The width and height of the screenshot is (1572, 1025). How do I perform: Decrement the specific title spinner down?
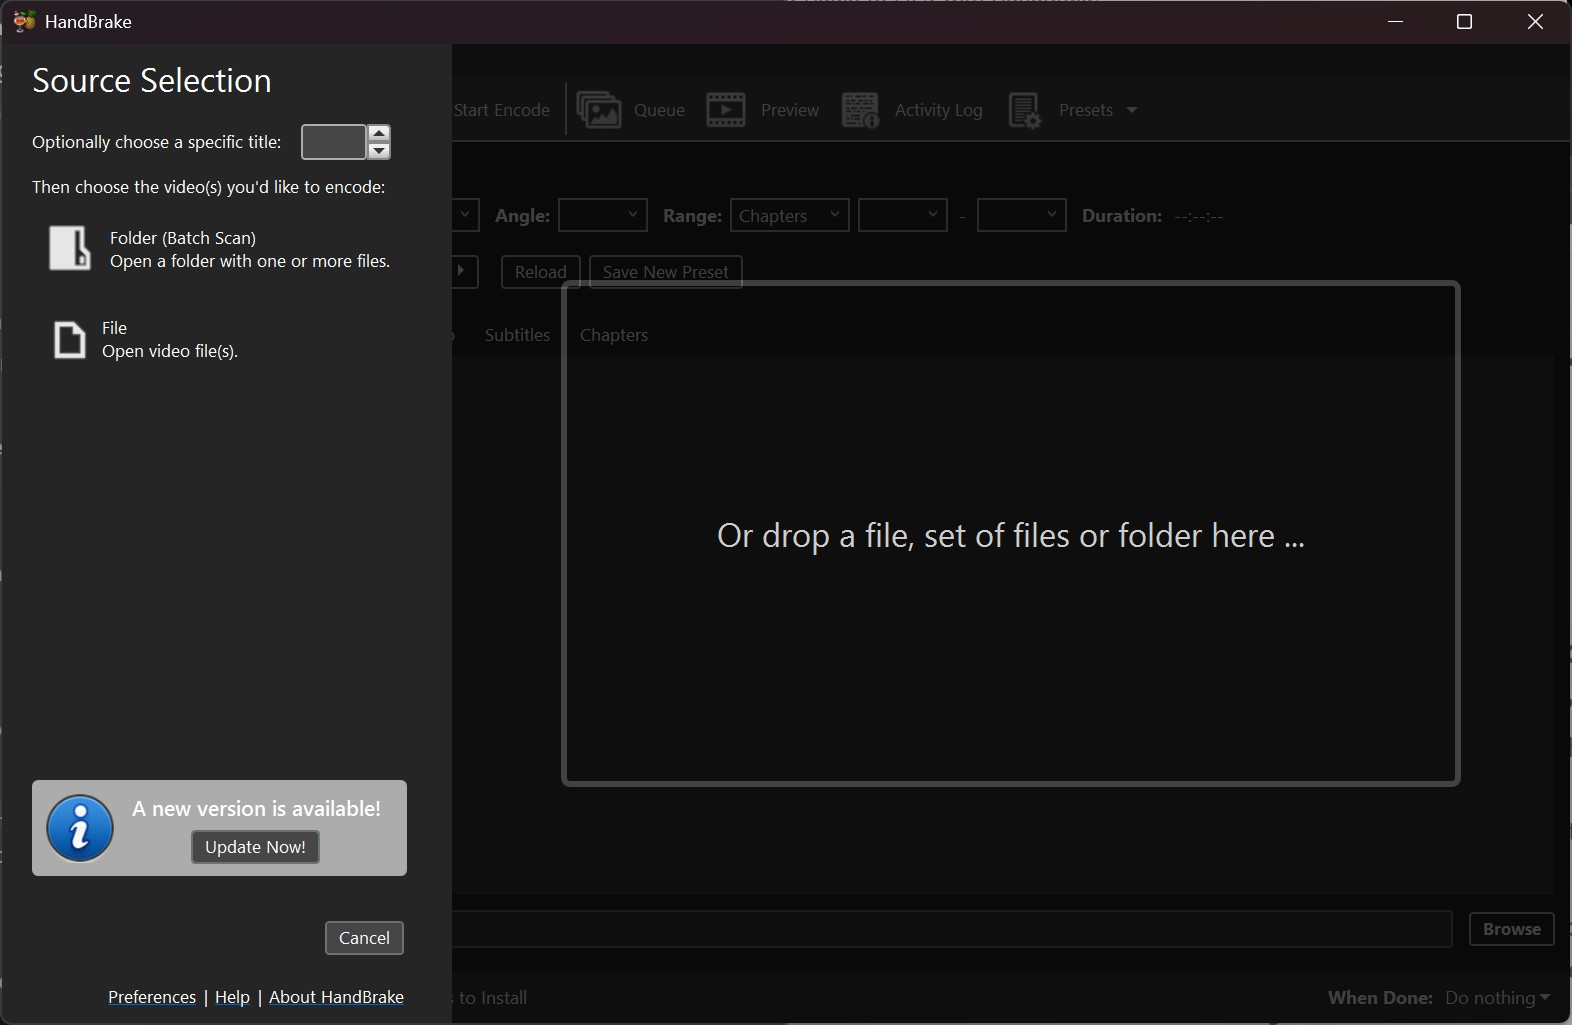pyautogui.click(x=379, y=151)
